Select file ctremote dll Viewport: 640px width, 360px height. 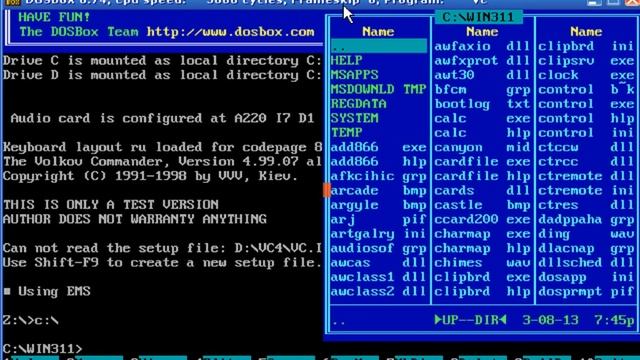586,176
